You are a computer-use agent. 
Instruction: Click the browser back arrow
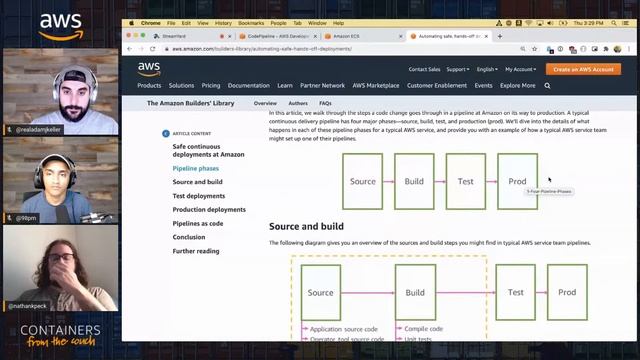(x=130, y=49)
